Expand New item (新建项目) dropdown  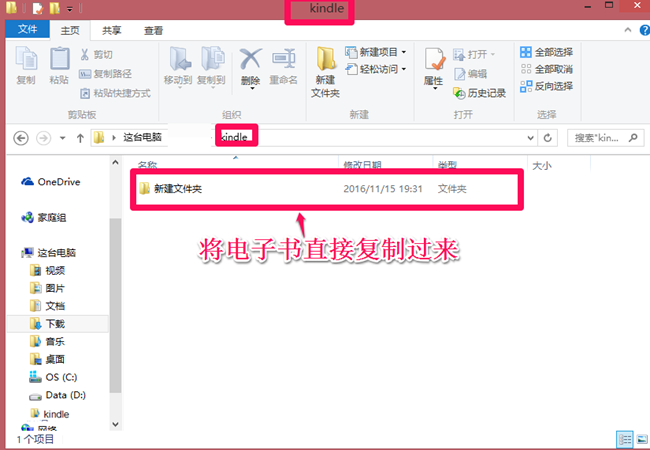click(404, 52)
